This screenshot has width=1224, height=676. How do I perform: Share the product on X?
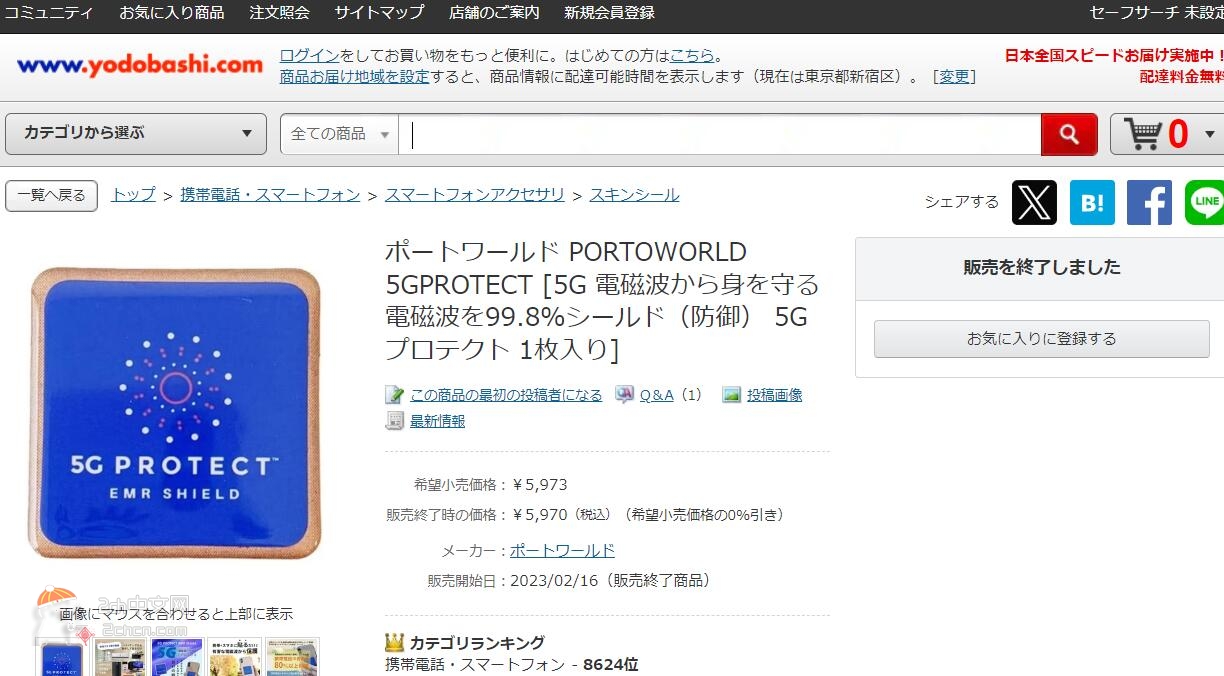pyautogui.click(x=1034, y=202)
